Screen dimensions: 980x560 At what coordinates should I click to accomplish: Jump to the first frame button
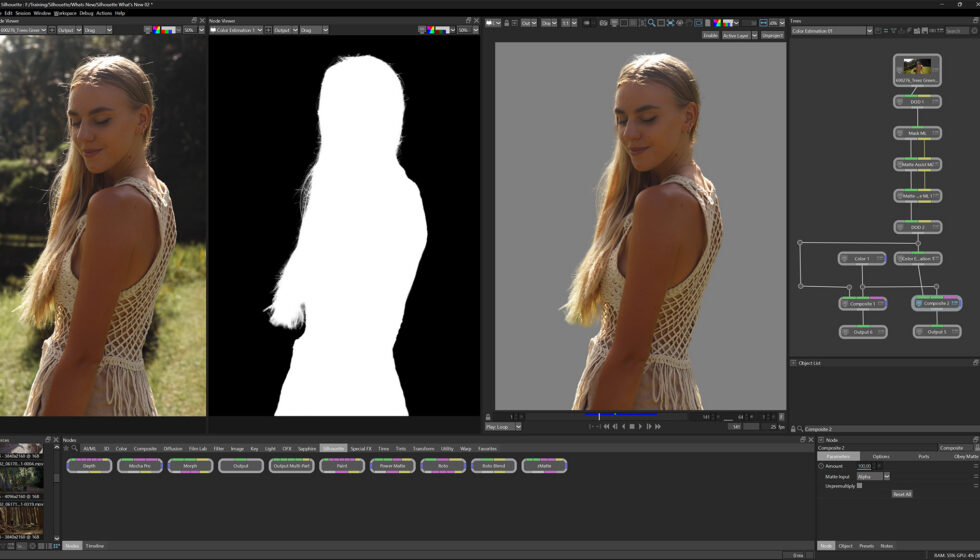point(606,426)
